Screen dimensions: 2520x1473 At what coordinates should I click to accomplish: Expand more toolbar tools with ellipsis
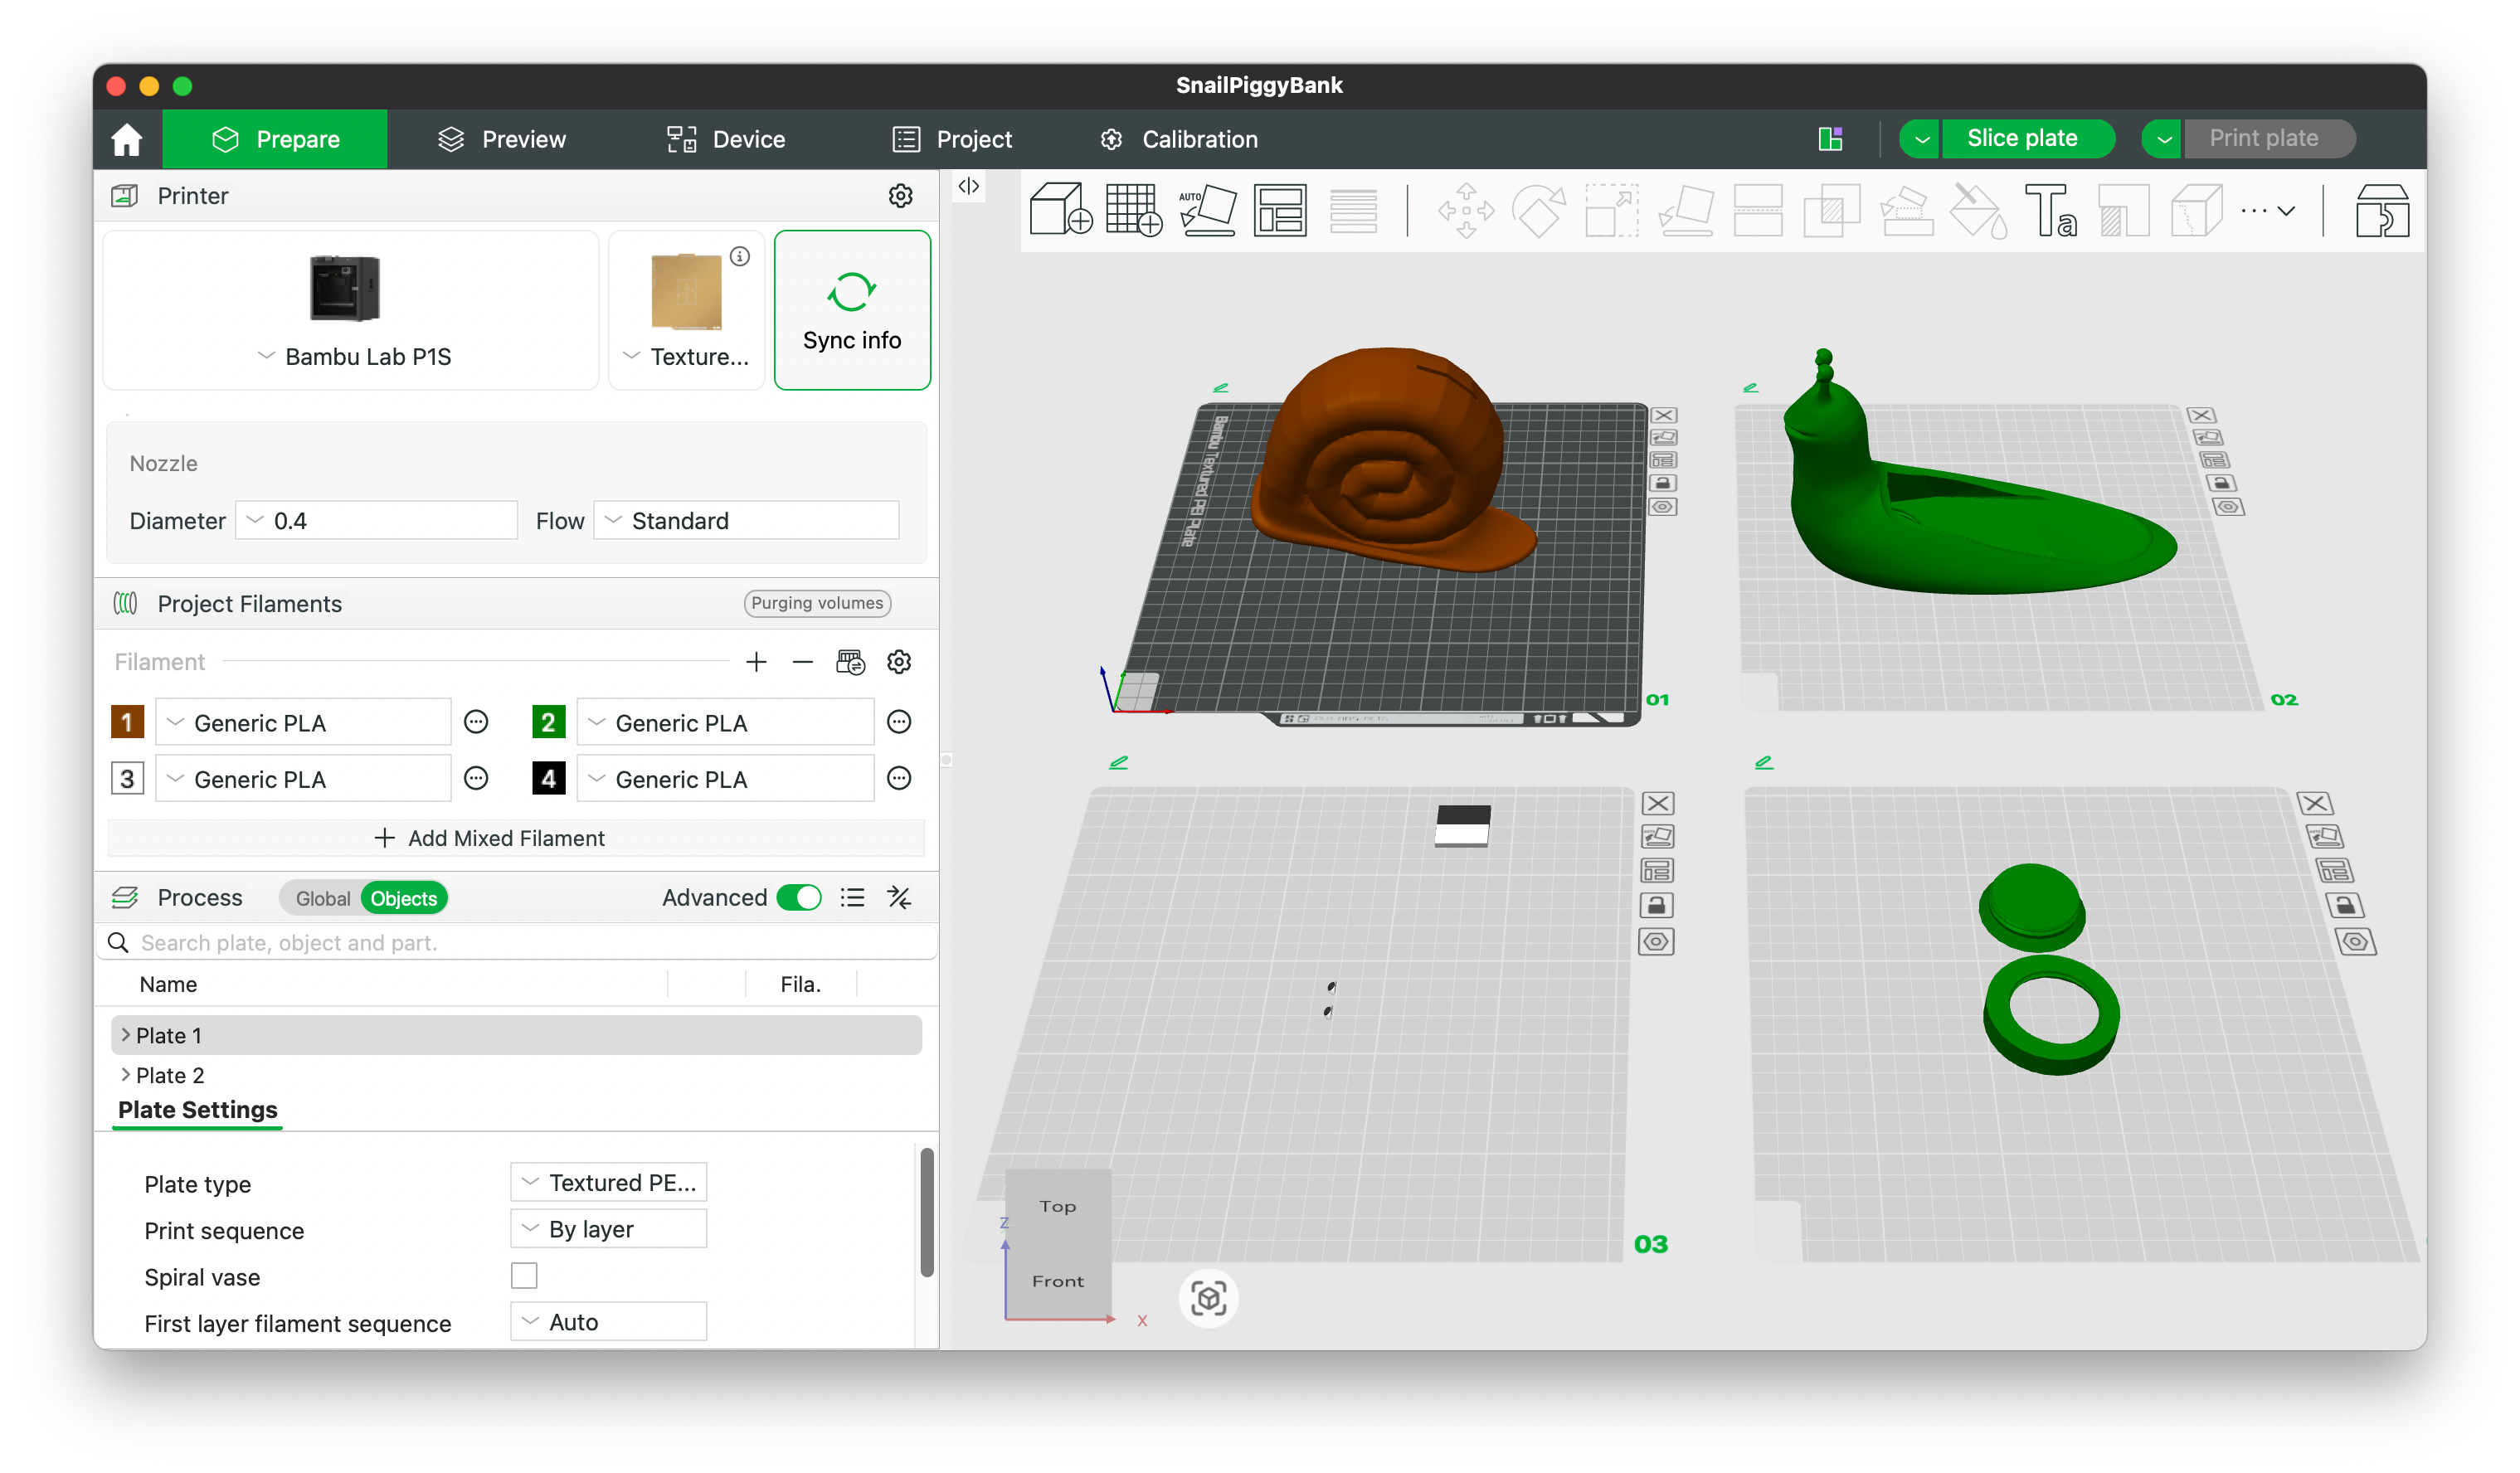(2267, 211)
